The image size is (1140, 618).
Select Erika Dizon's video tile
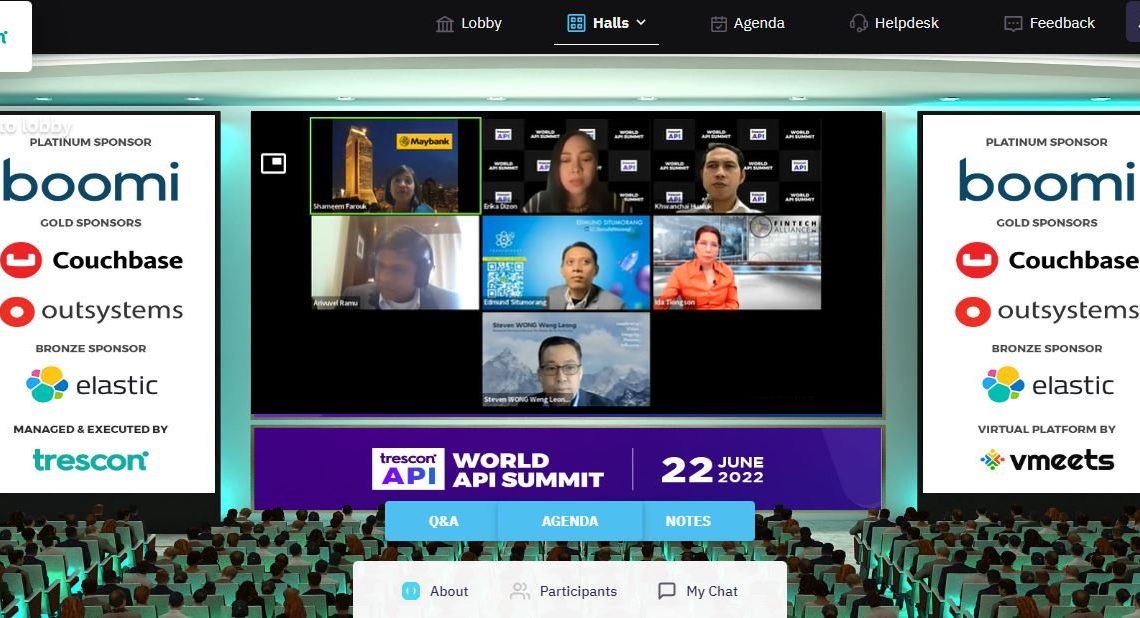click(x=566, y=166)
